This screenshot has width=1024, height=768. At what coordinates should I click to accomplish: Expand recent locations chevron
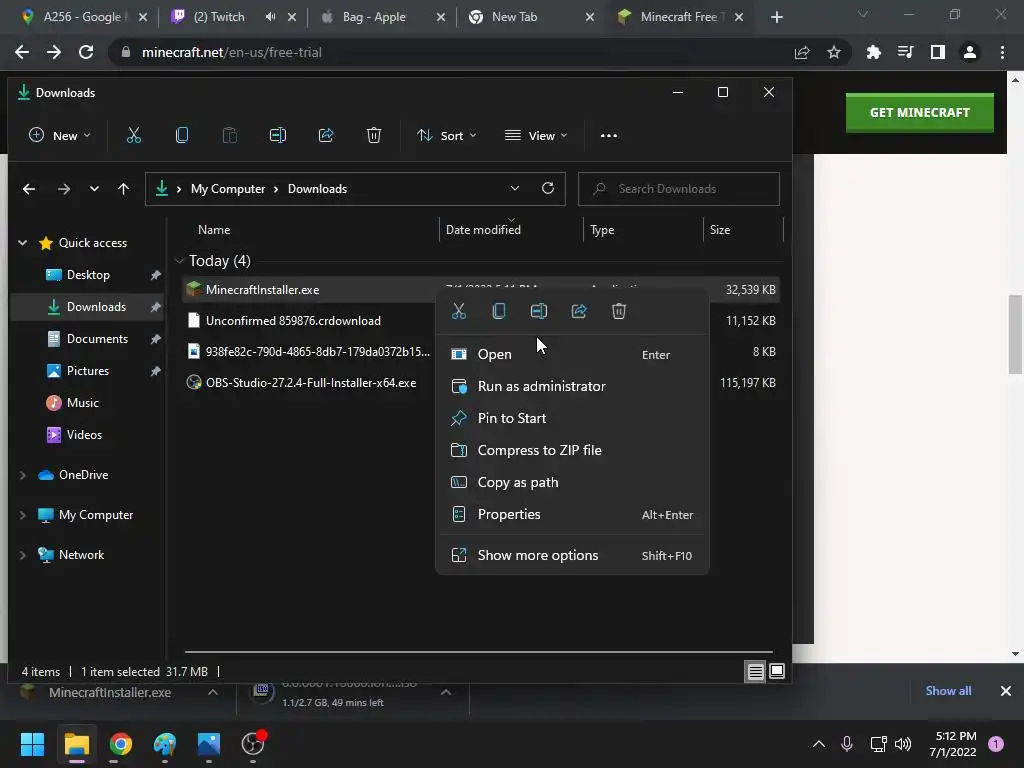94,189
